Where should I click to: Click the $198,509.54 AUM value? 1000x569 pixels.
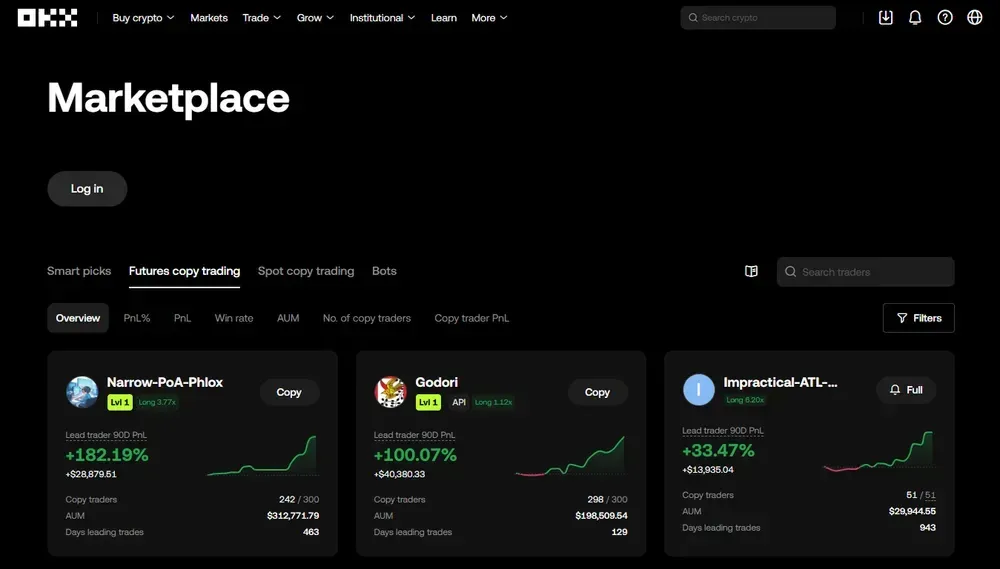click(601, 515)
